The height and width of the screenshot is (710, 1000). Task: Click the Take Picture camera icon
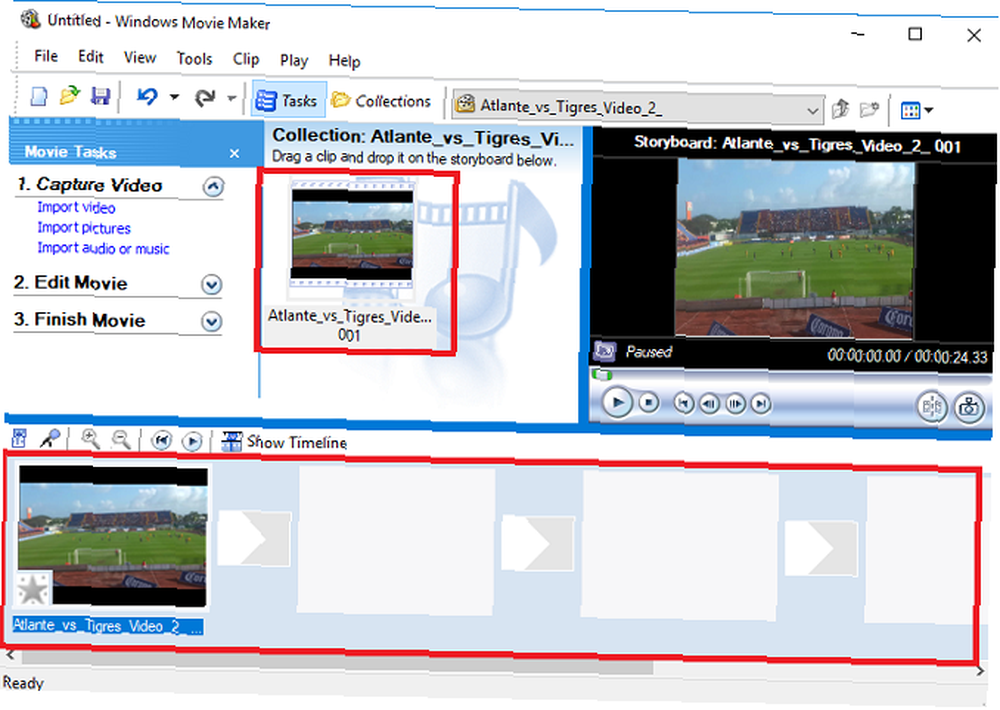[x=969, y=407]
